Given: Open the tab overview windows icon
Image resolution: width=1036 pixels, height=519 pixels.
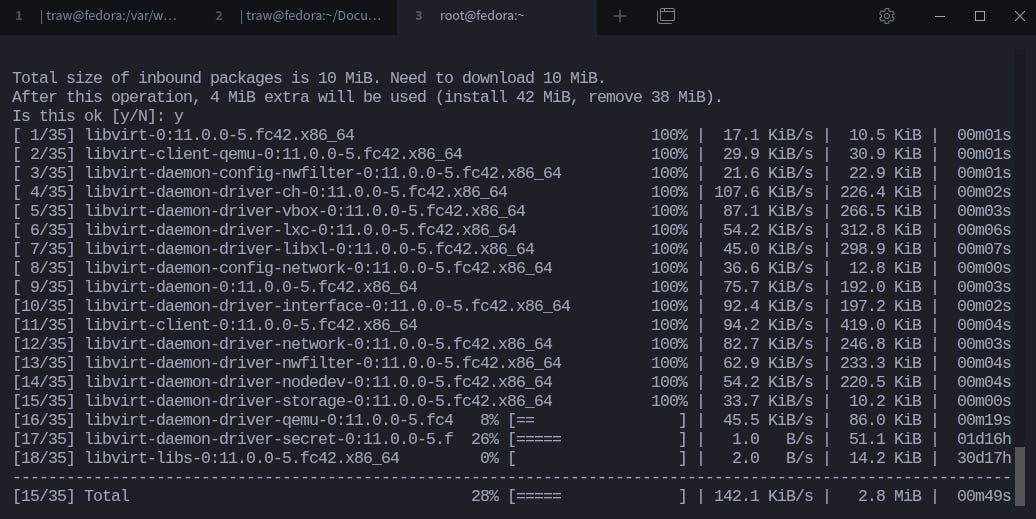Looking at the screenshot, I should pos(665,16).
